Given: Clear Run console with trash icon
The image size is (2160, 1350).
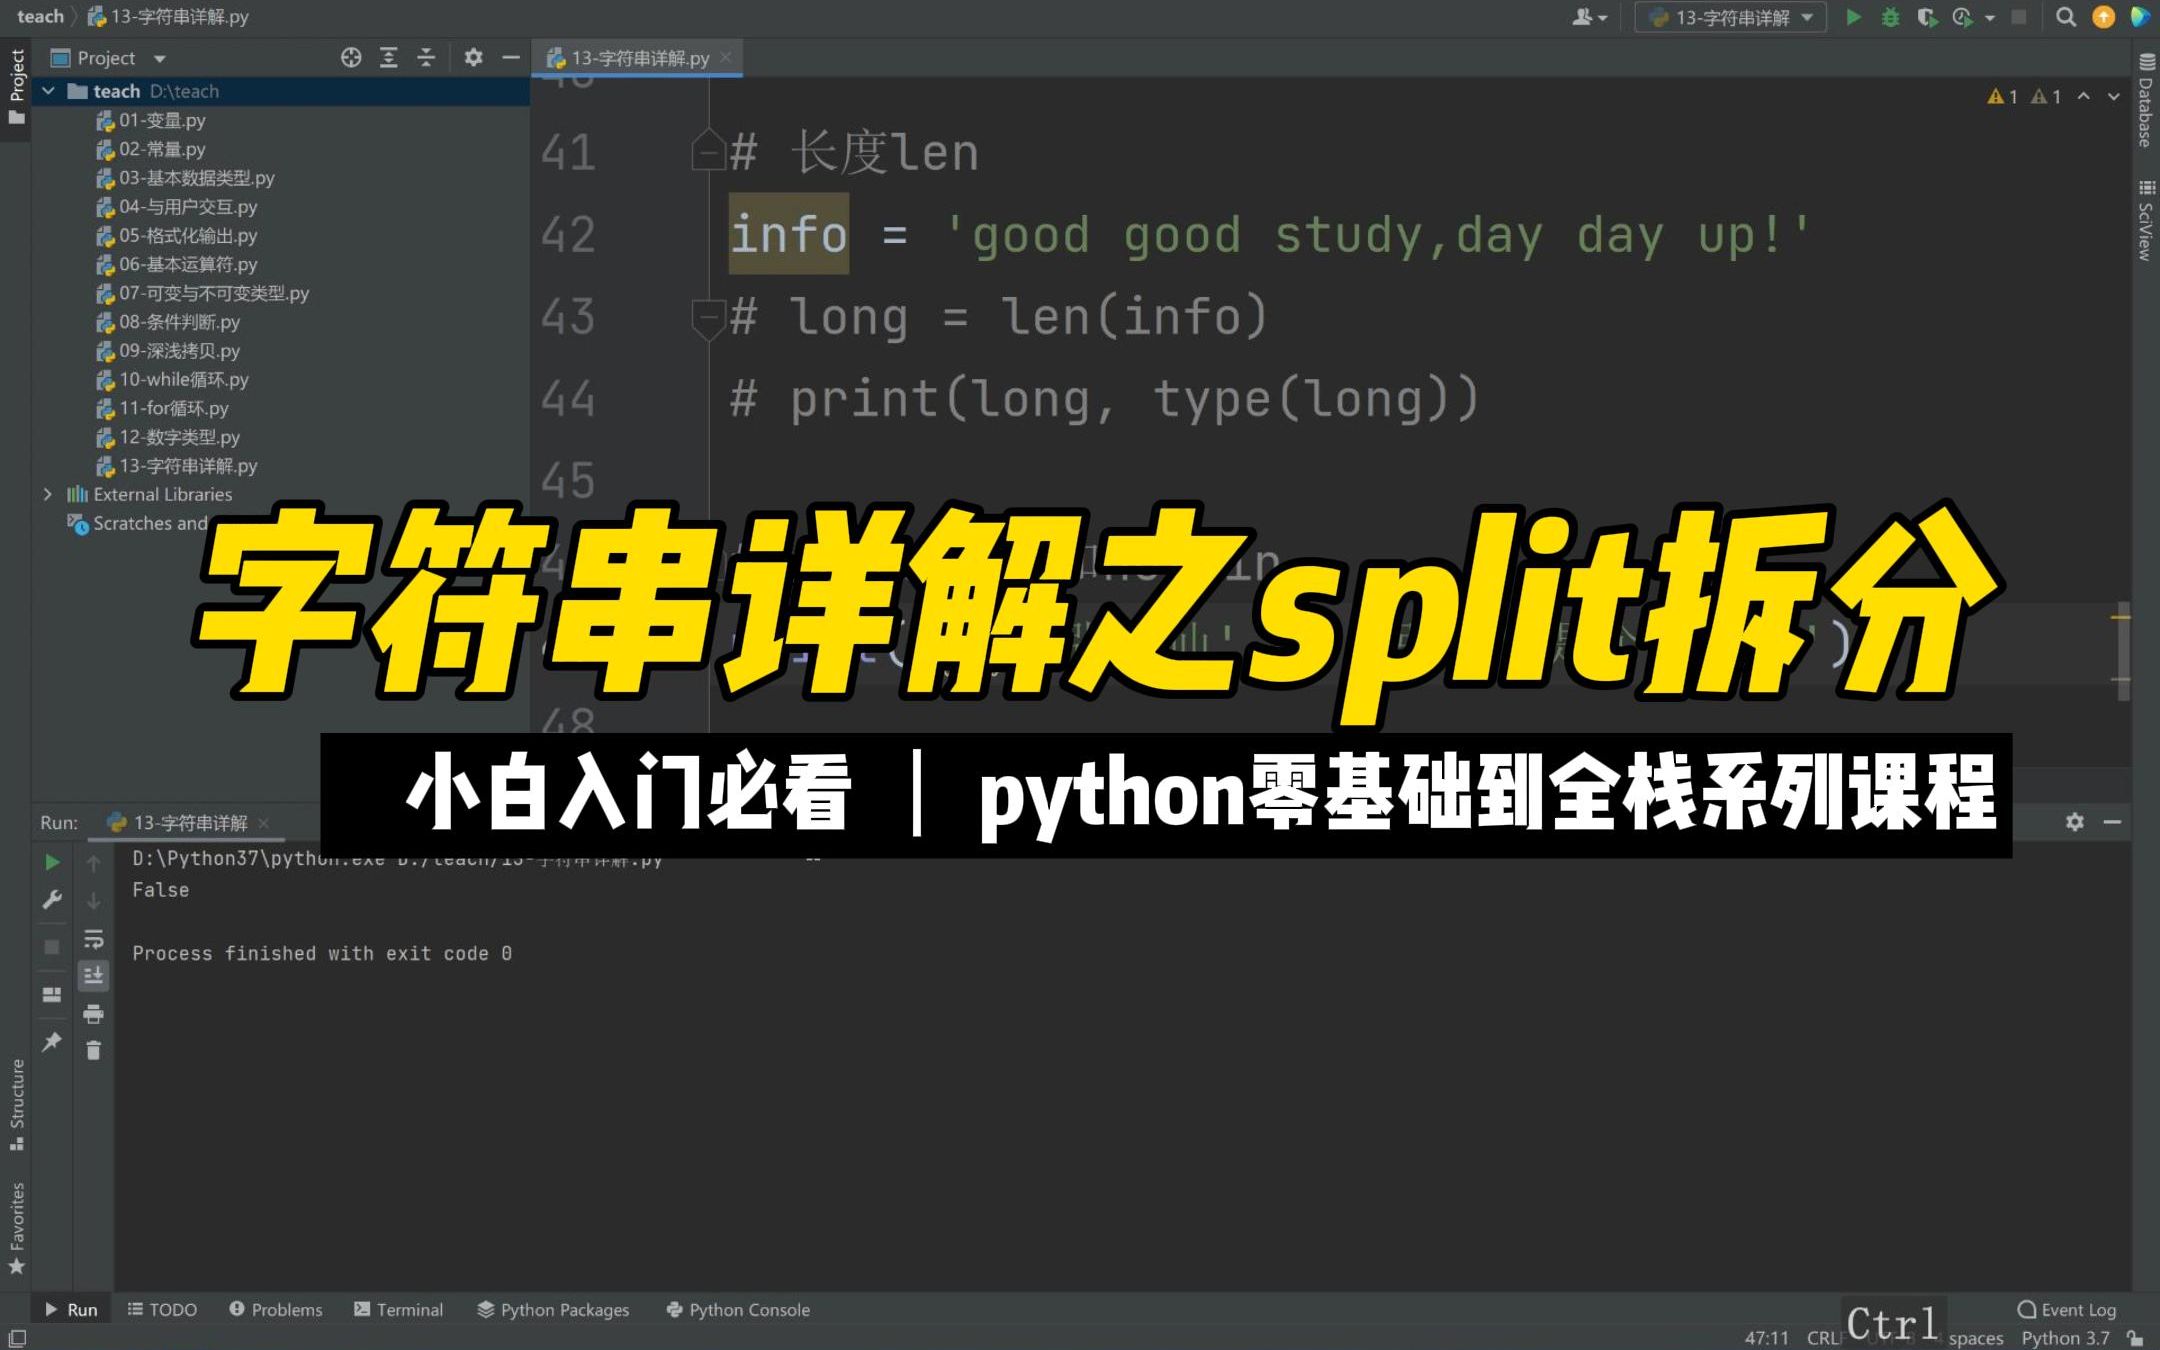Looking at the screenshot, I should tap(93, 1050).
